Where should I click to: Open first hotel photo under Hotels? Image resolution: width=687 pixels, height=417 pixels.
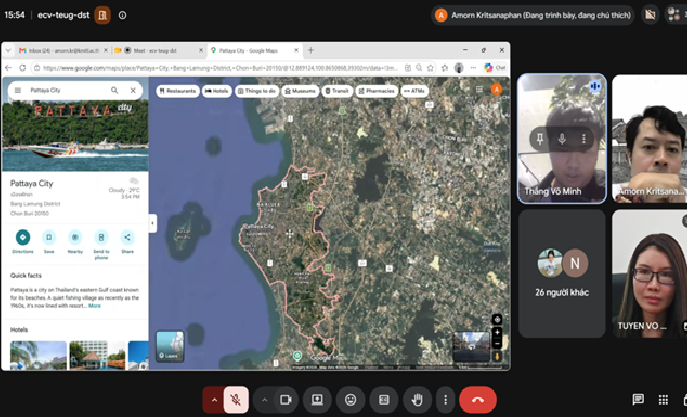tap(39, 355)
